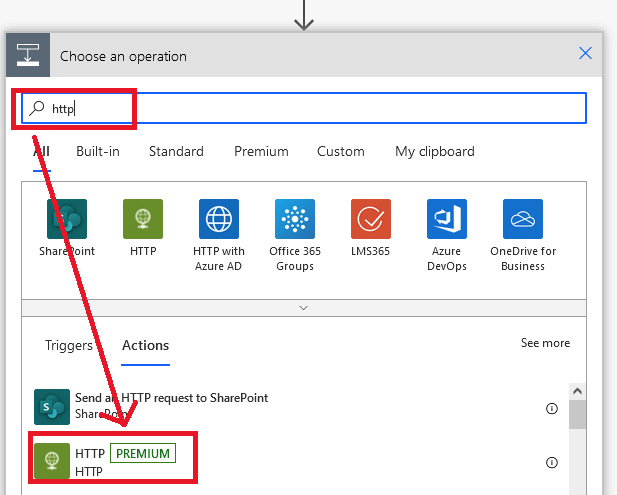617x495 pixels.
Task: Open the Premium connectors tab
Action: (x=261, y=152)
